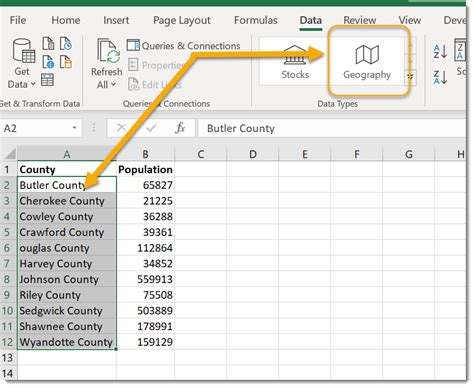Screen dimensions: 474x388
Task: Click the greyed Properties button
Action: click(x=157, y=65)
